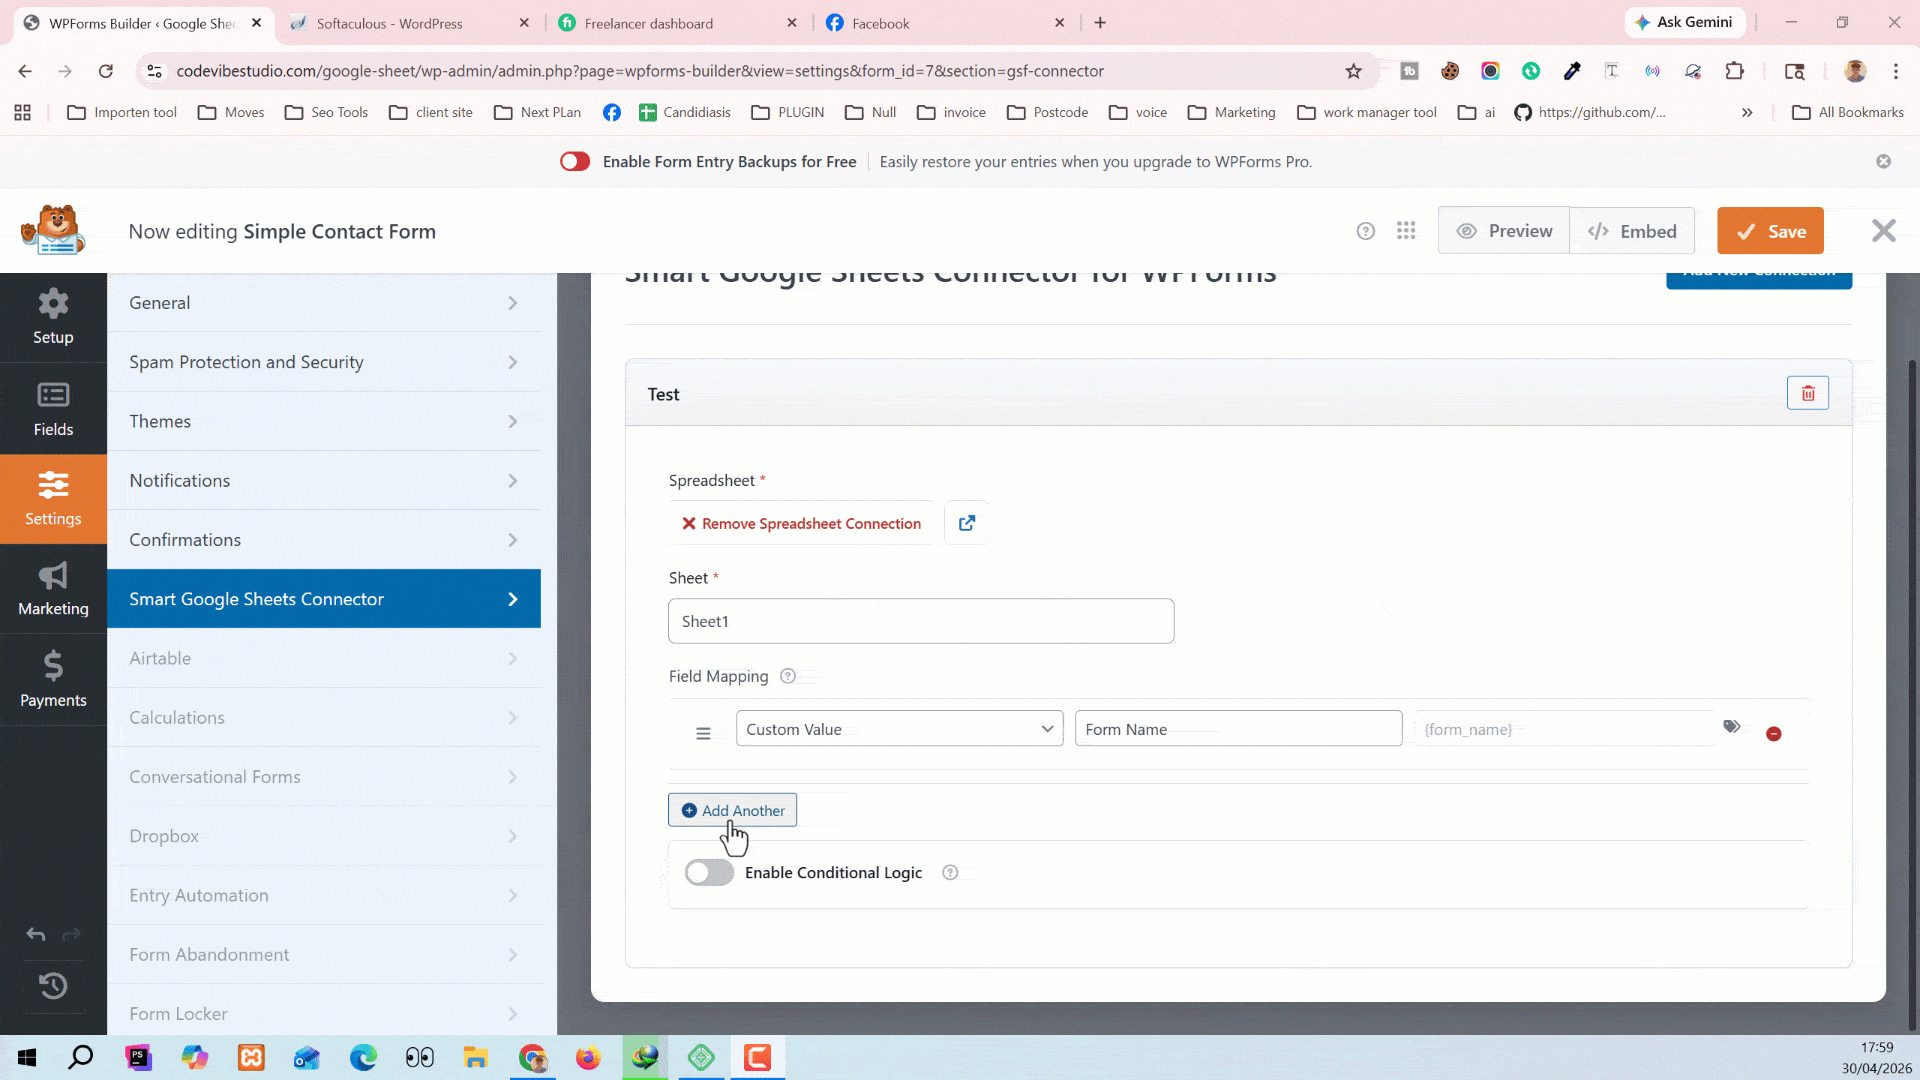Dismiss the entry backups notice
This screenshot has width=1920, height=1080.
pyautogui.click(x=1884, y=161)
